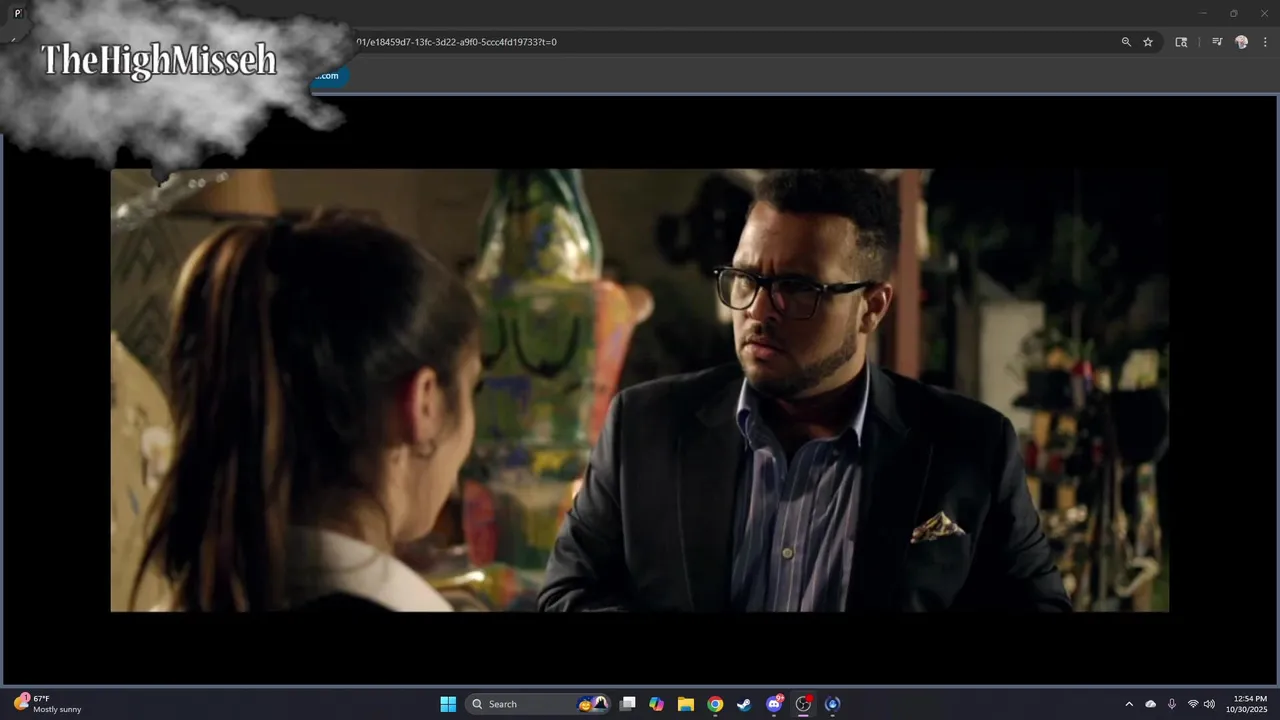Click the video frame to toggle playback
The height and width of the screenshot is (720, 1280).
pyautogui.click(x=639, y=390)
